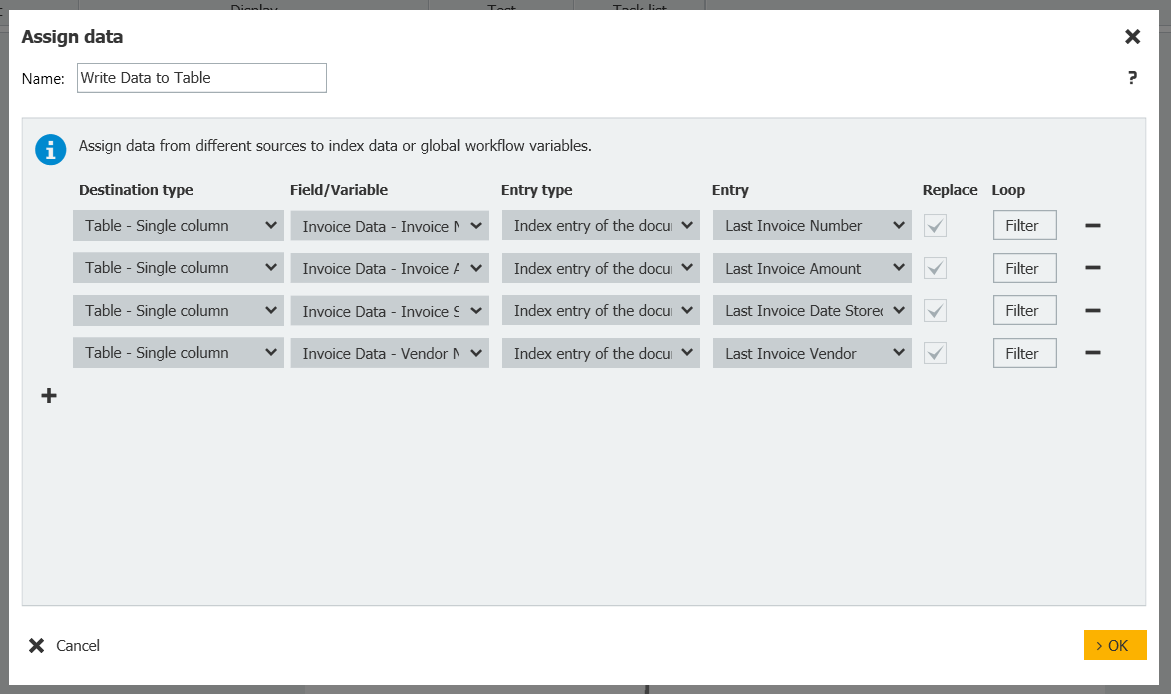
Task: Toggle Replace checkbox for Last Invoice Number
Action: tap(935, 226)
